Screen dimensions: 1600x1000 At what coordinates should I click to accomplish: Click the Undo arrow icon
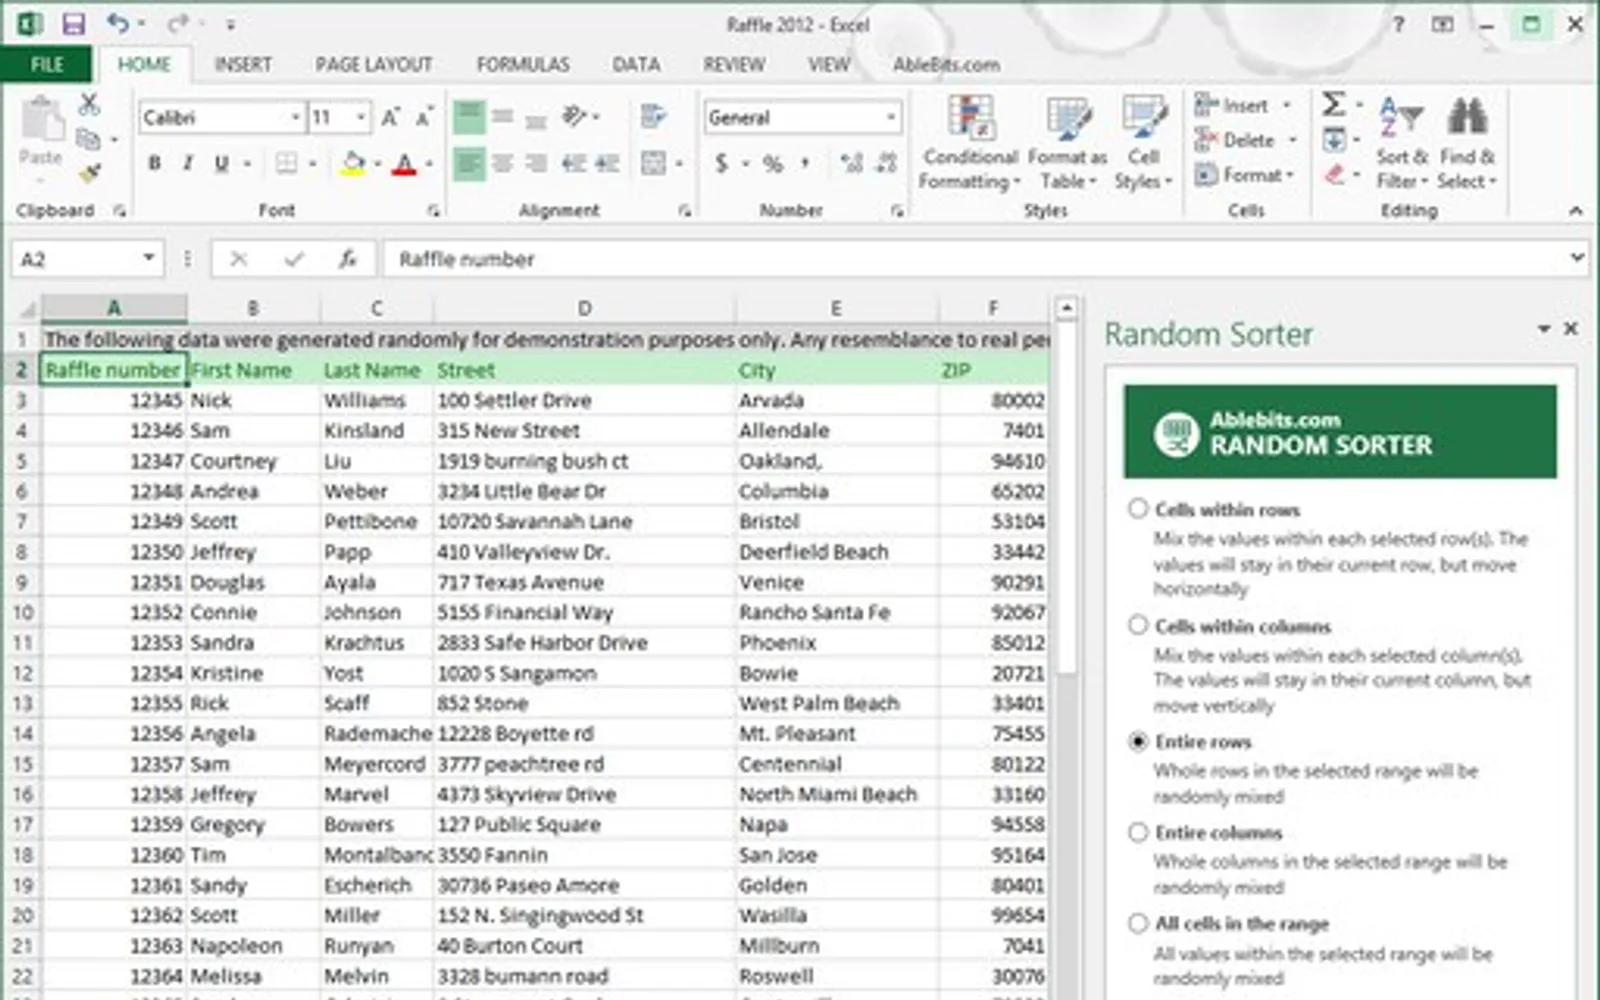(118, 23)
